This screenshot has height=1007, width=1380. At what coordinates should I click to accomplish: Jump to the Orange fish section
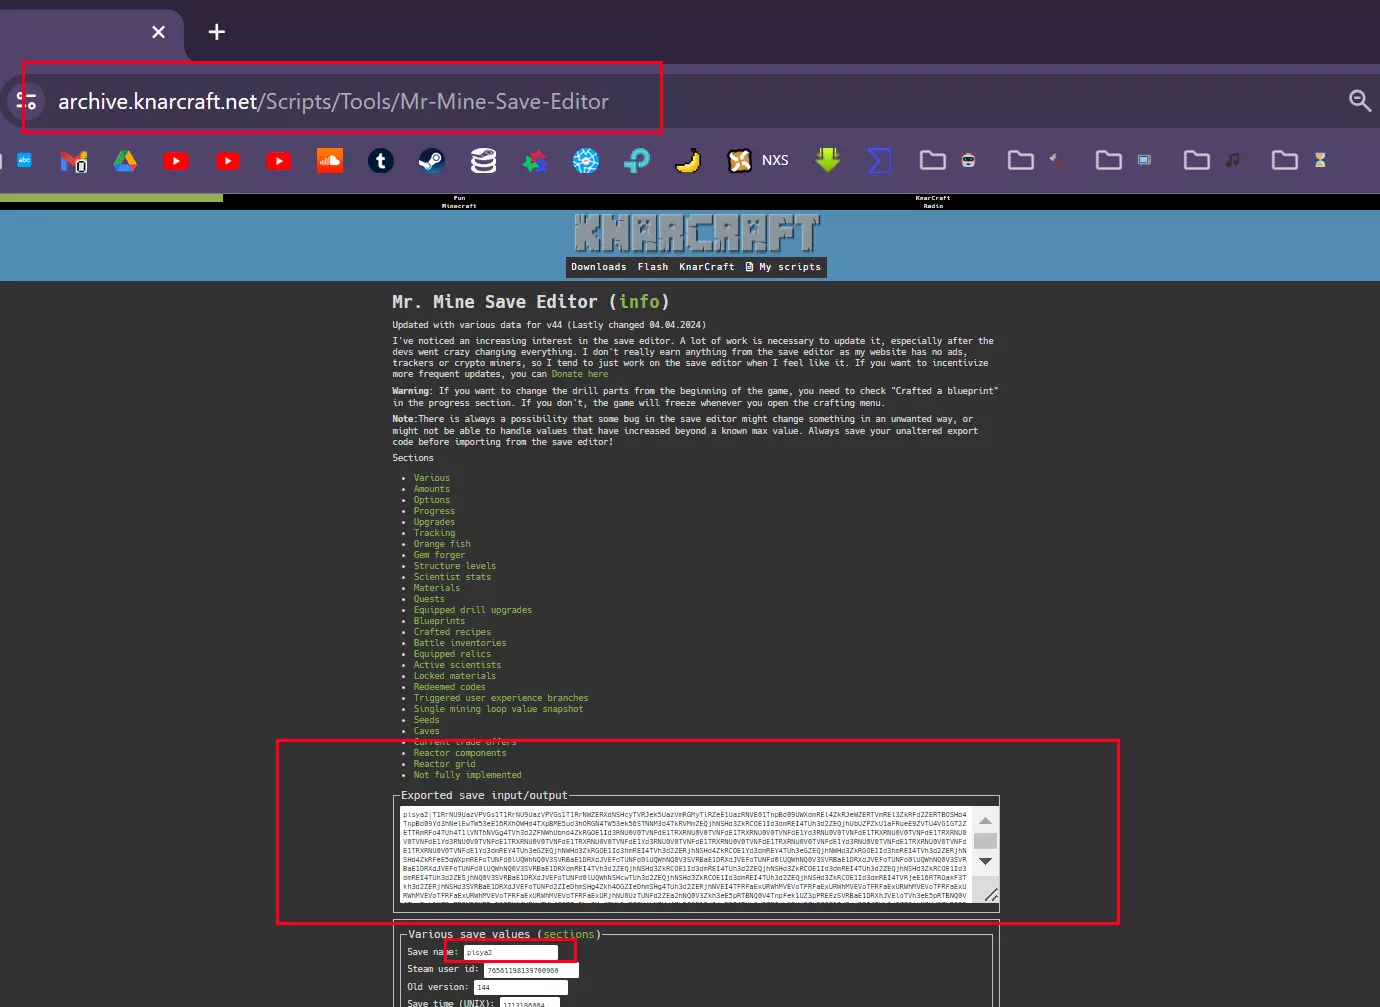tap(442, 544)
